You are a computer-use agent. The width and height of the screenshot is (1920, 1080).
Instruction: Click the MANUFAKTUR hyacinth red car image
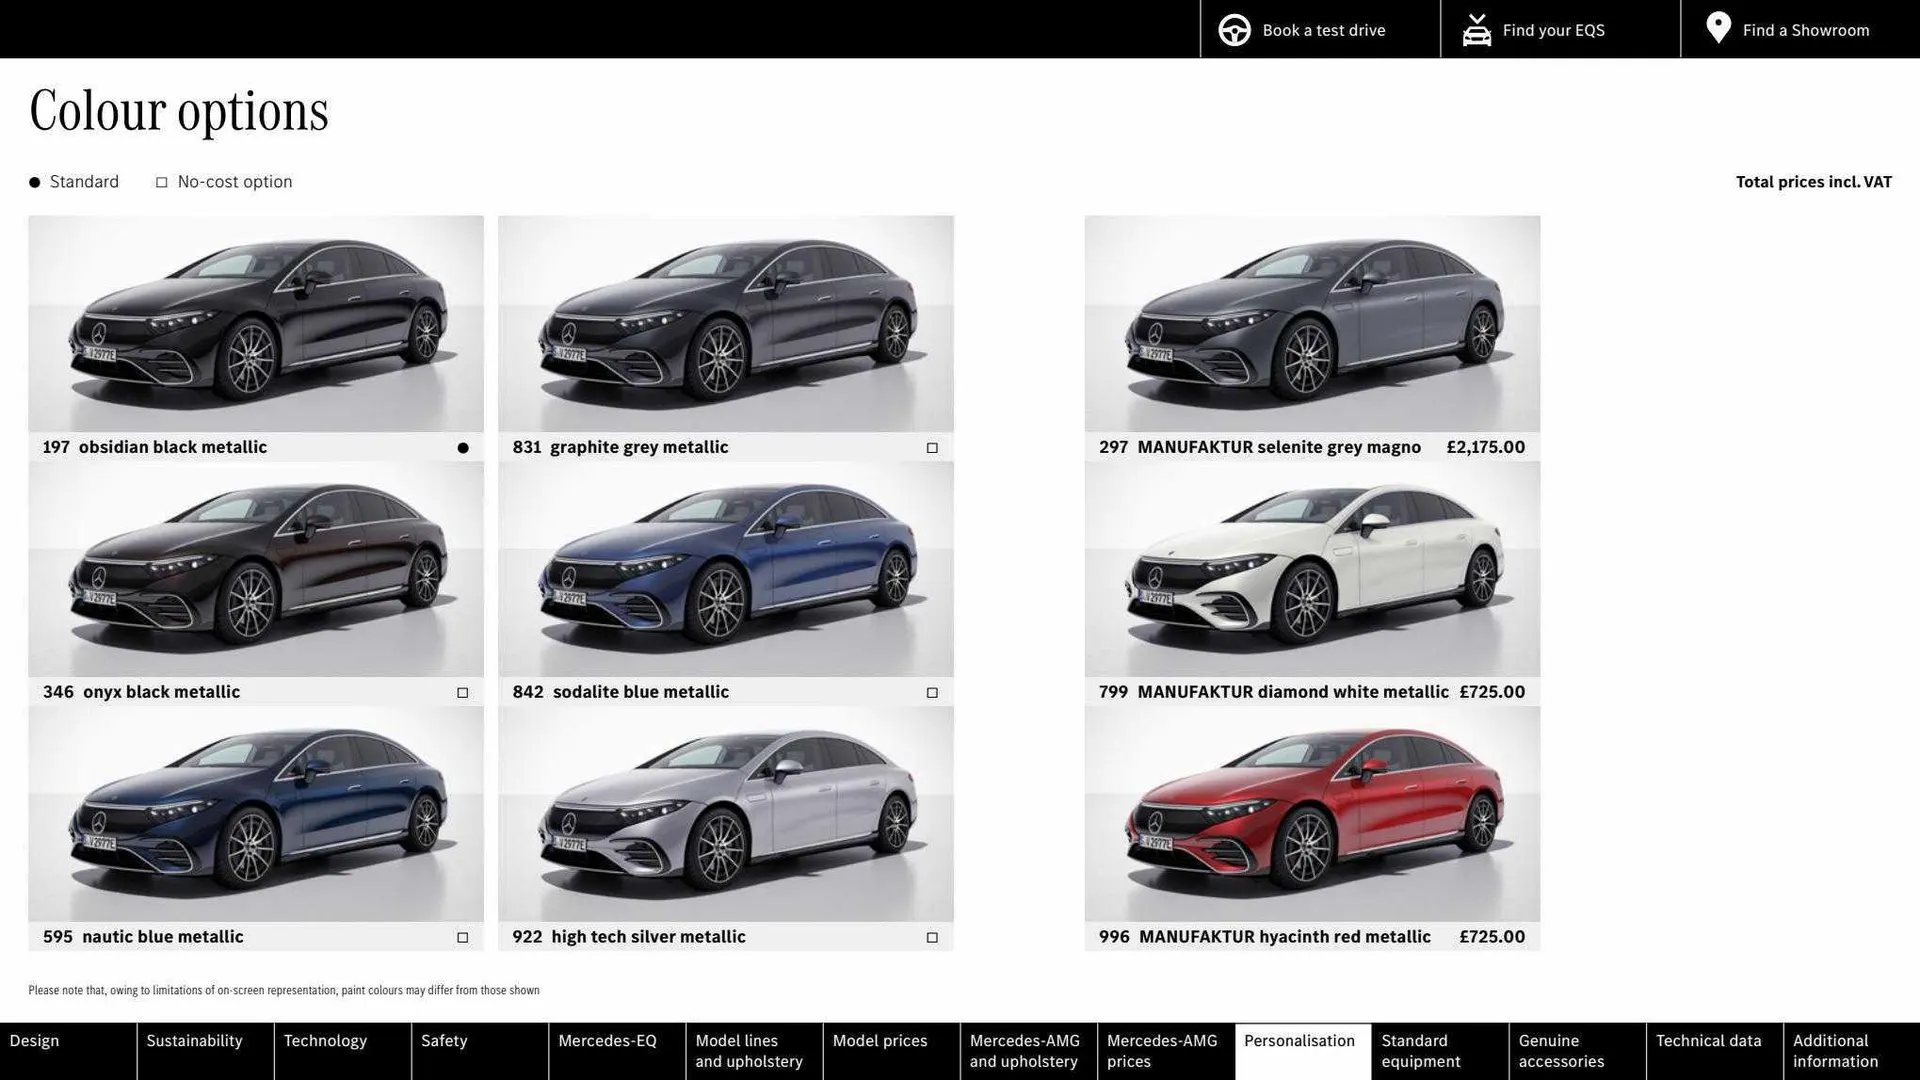tap(1312, 815)
